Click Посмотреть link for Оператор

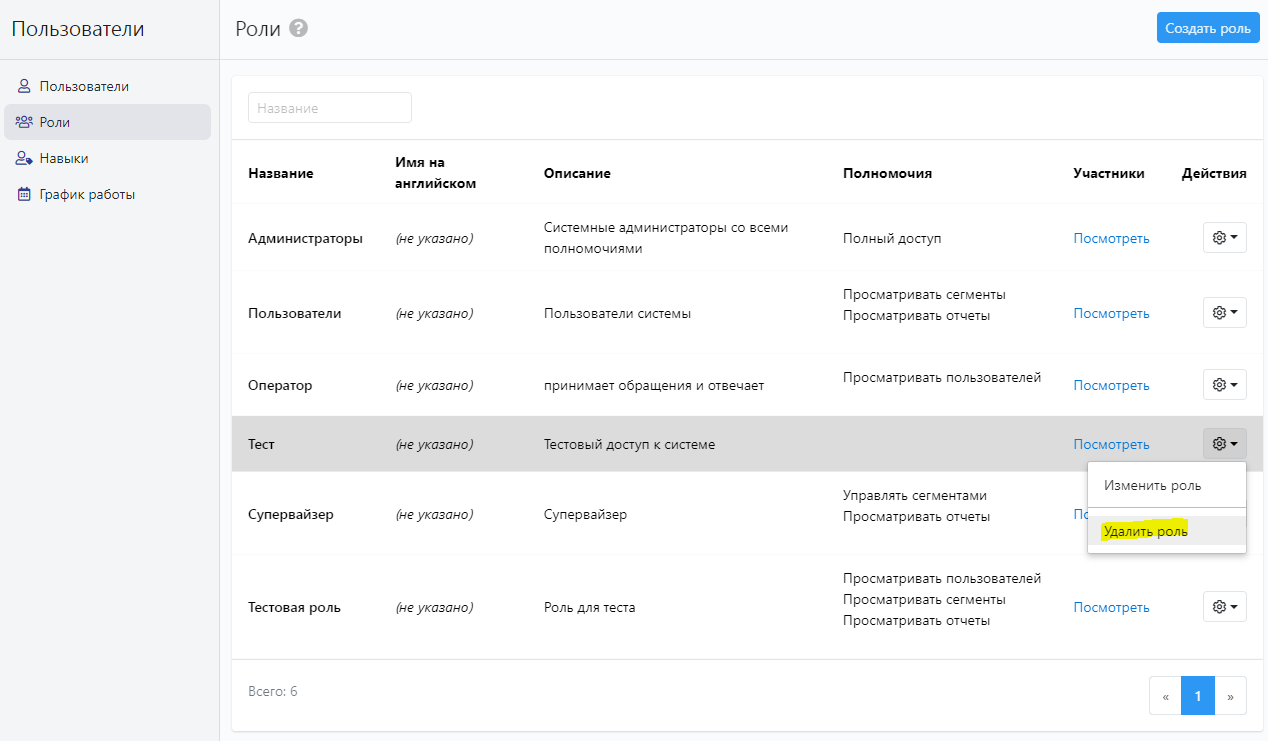[1111, 385]
